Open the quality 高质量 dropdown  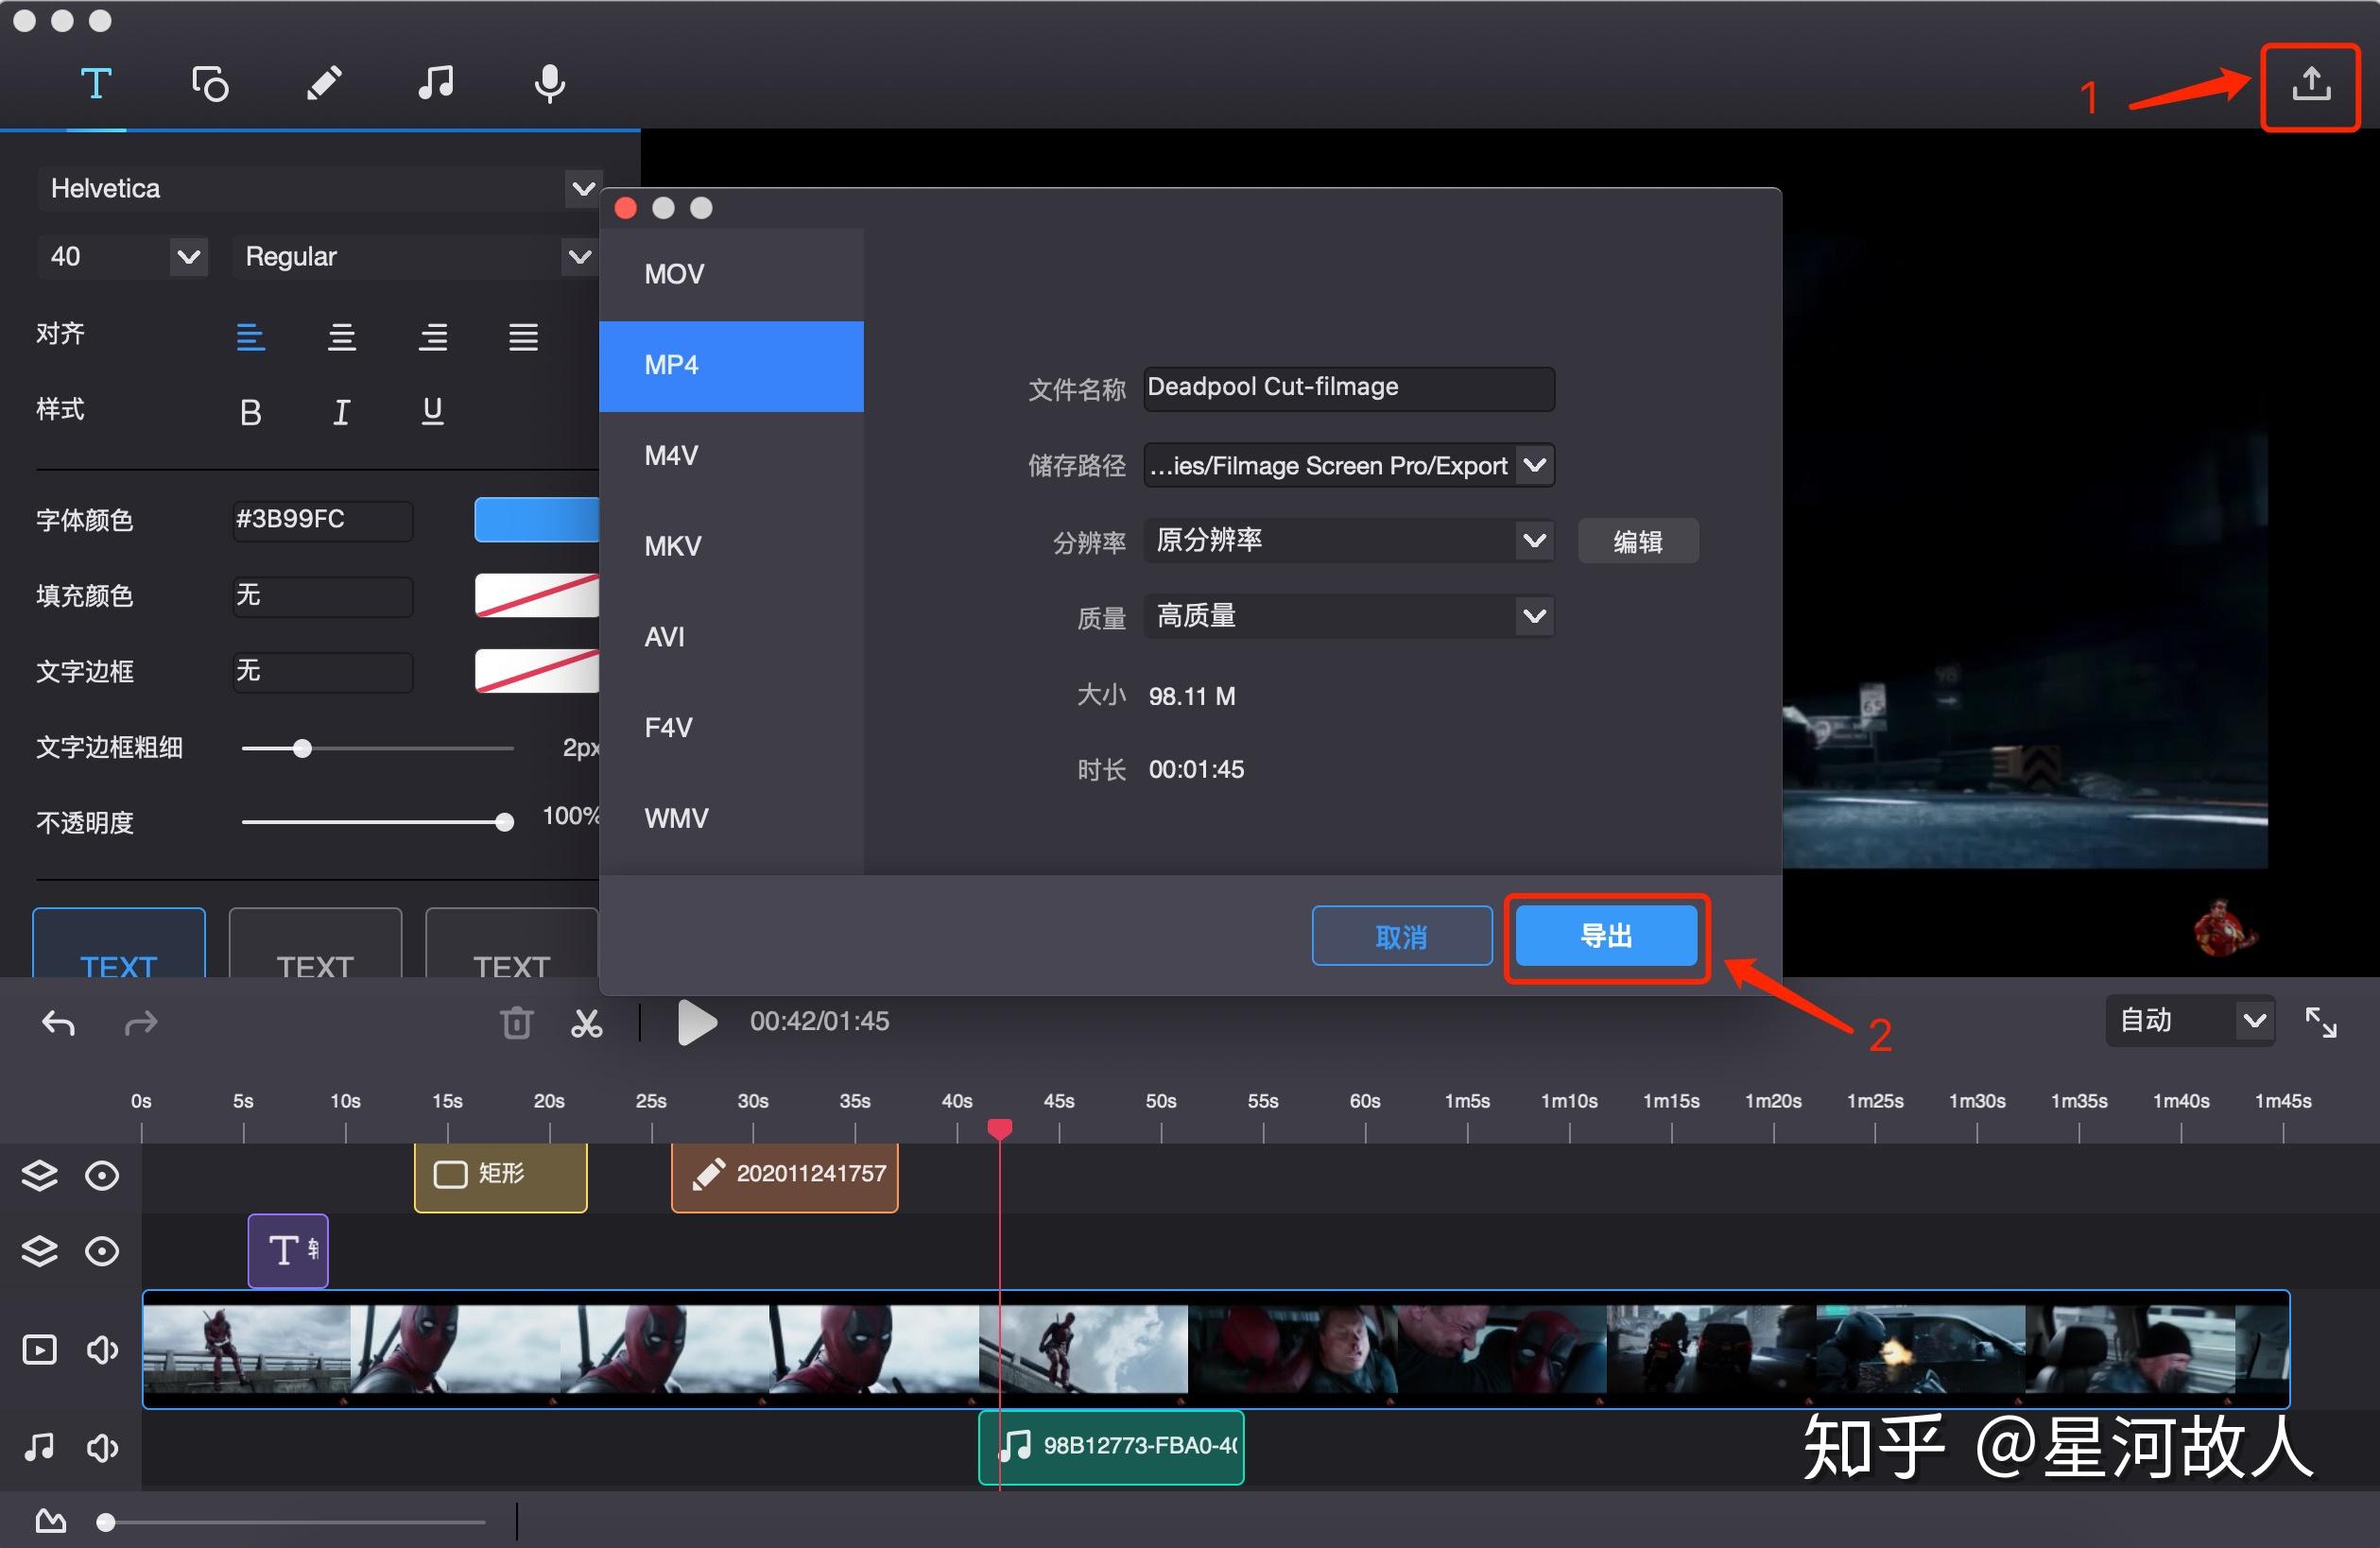(1349, 616)
